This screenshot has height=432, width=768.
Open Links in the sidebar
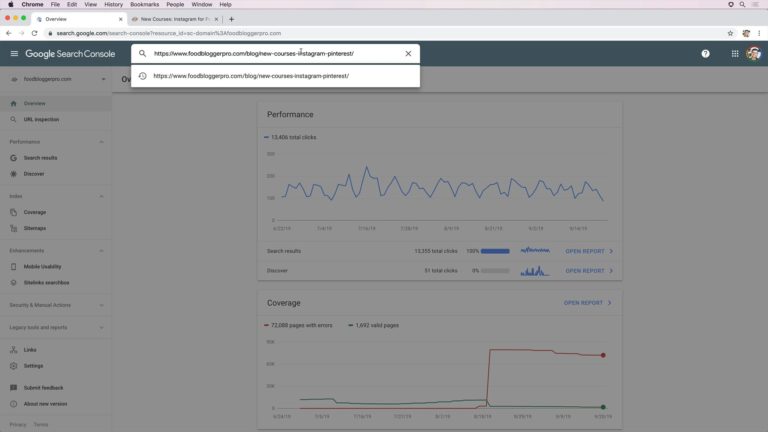pyautogui.click(x=55, y=350)
